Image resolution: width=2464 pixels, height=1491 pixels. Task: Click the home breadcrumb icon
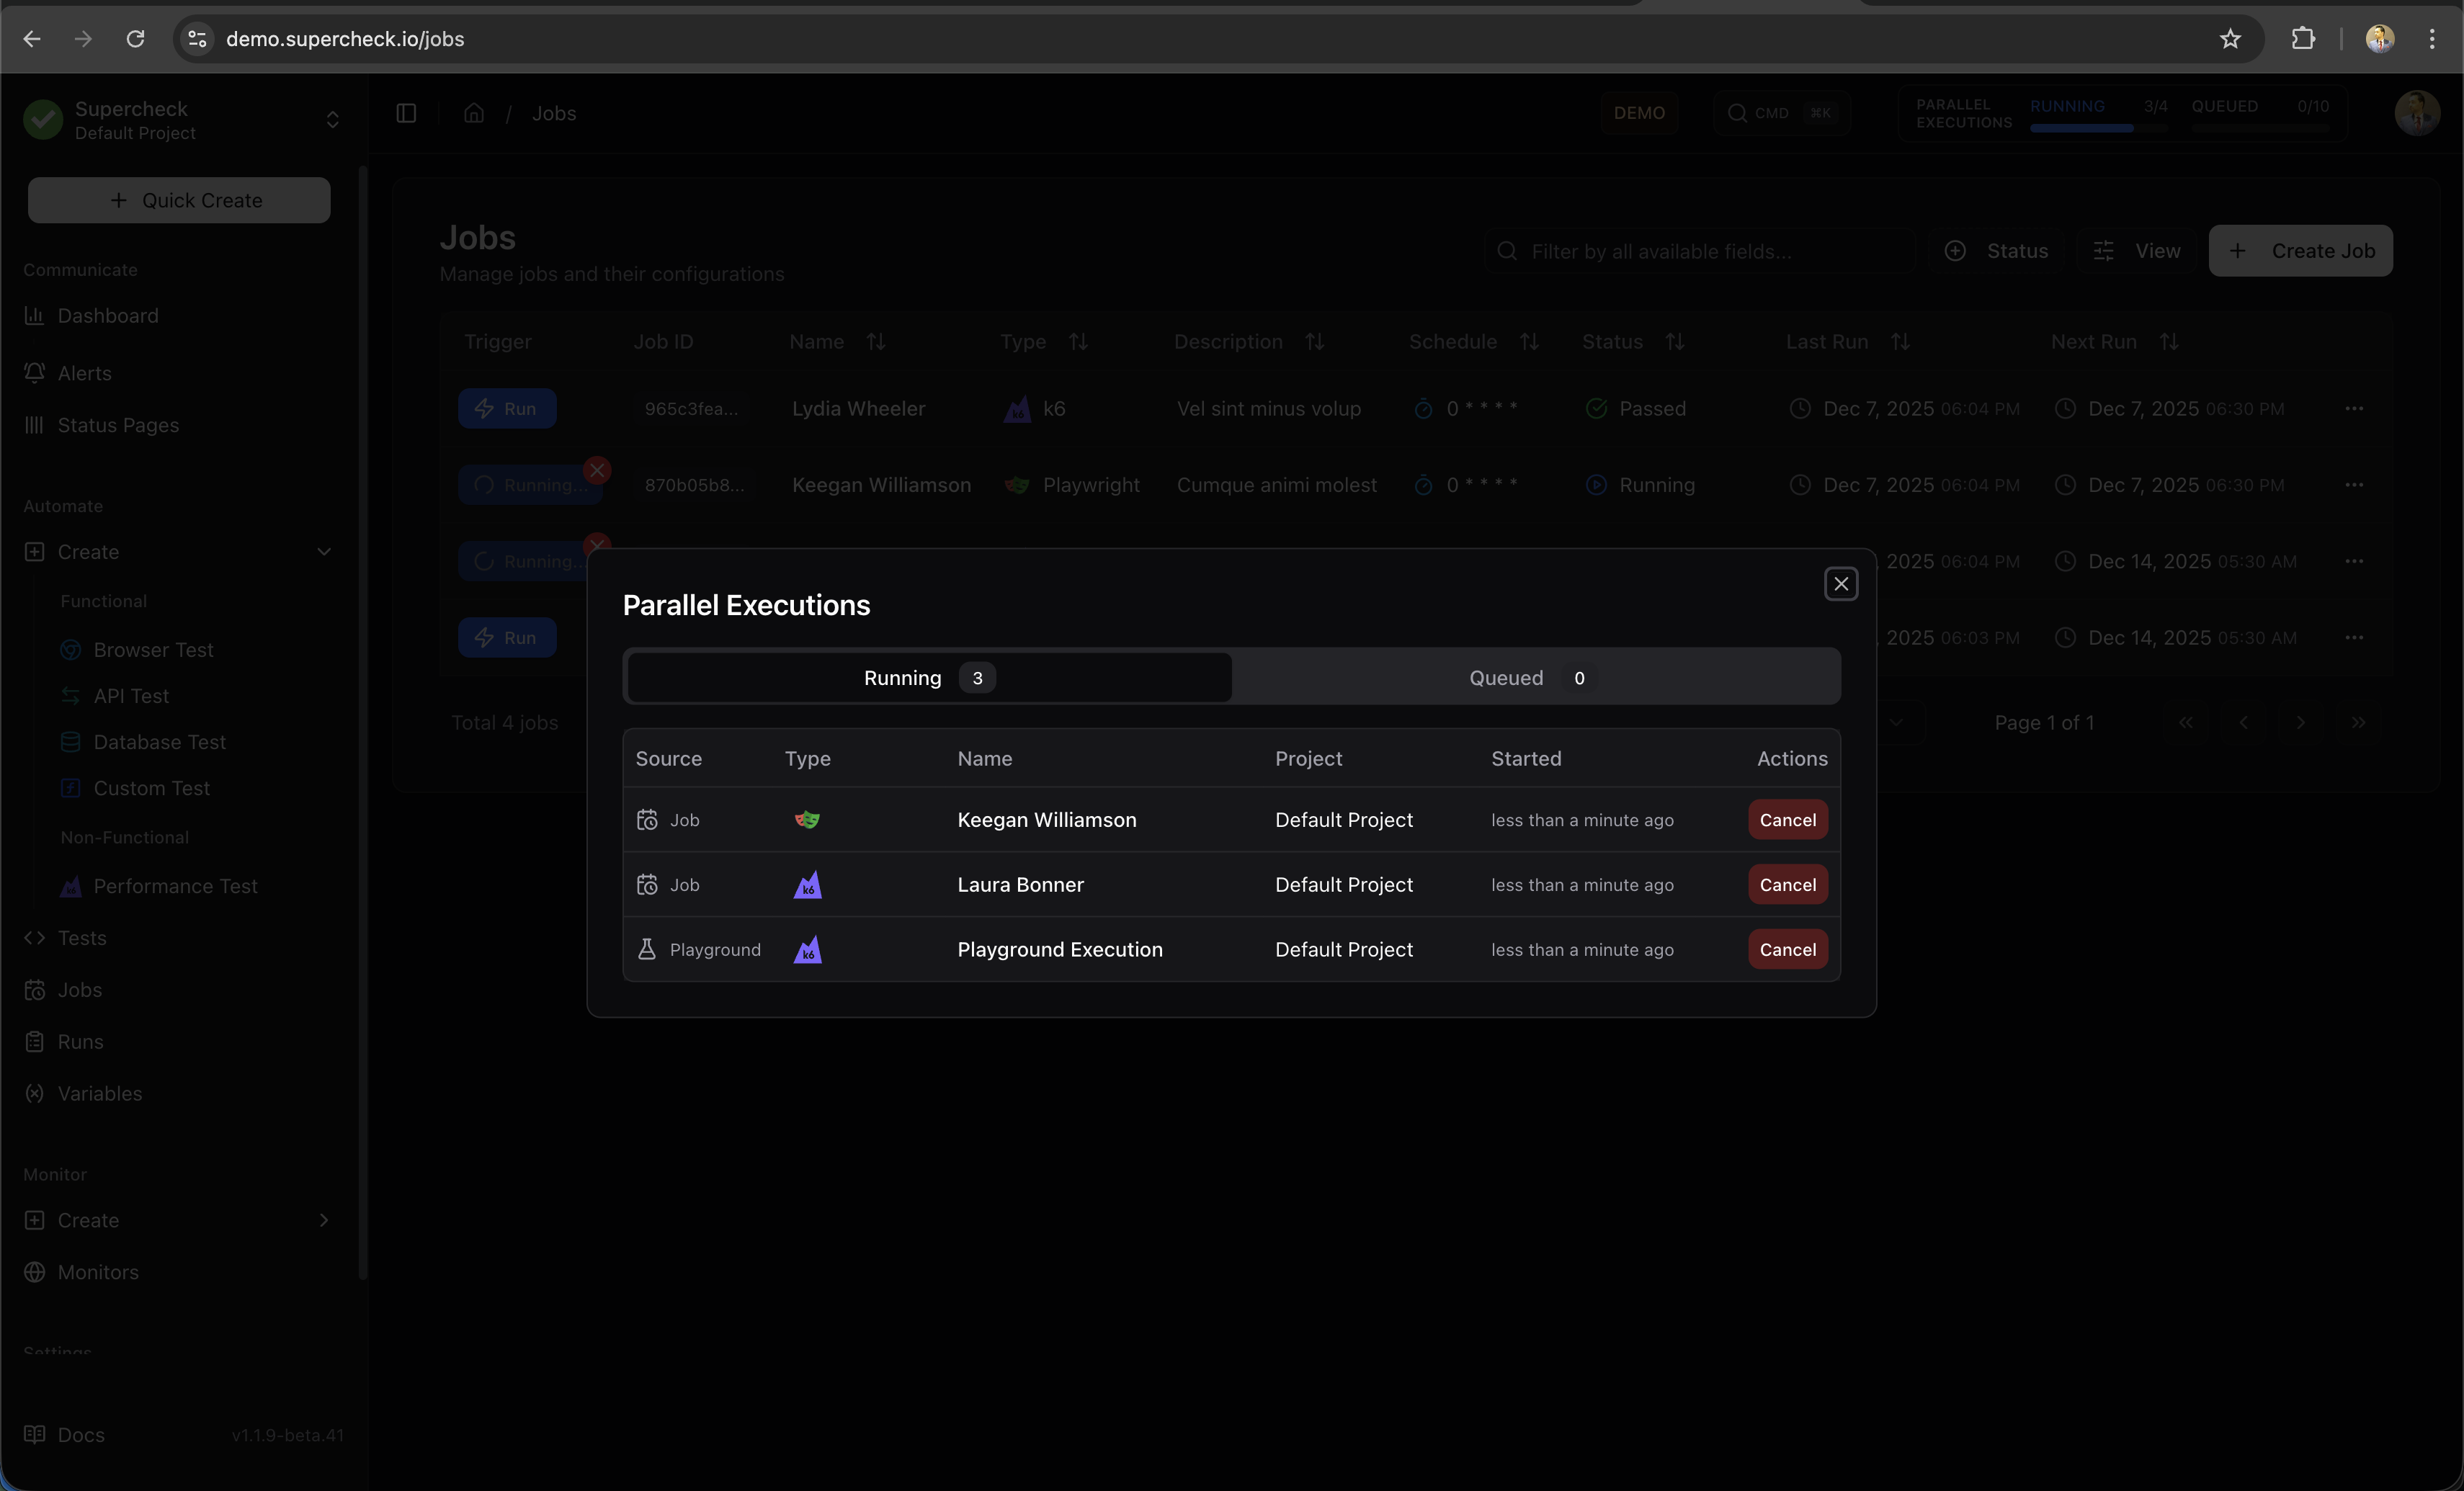tap(473, 113)
